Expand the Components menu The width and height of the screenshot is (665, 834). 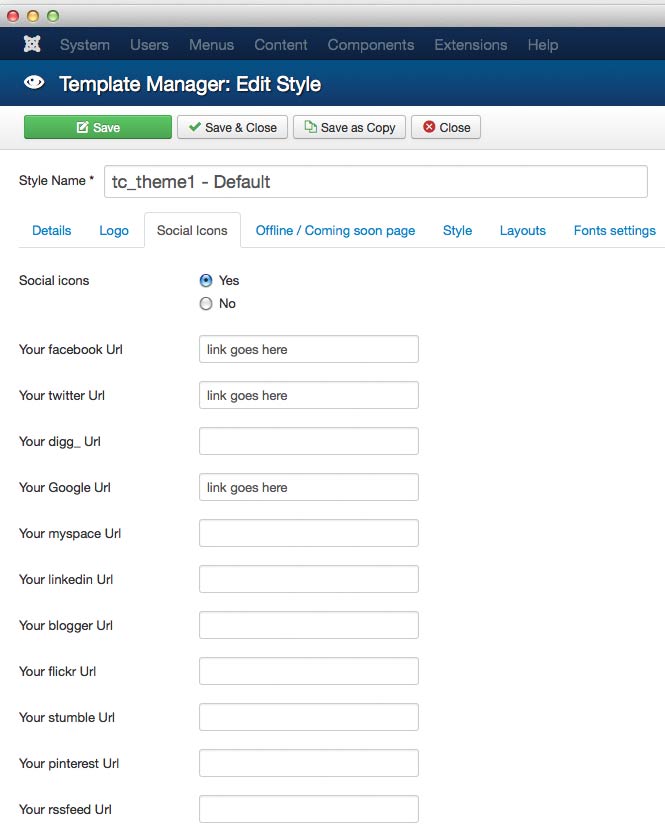point(370,45)
